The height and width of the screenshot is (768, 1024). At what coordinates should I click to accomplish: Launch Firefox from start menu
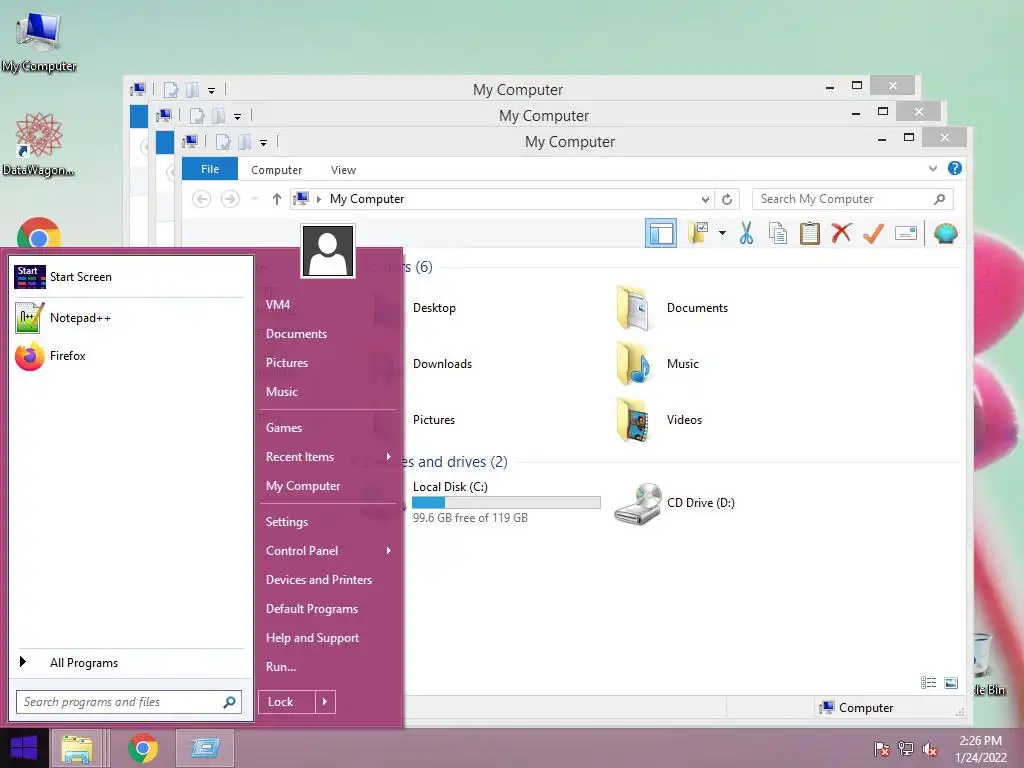129,356
